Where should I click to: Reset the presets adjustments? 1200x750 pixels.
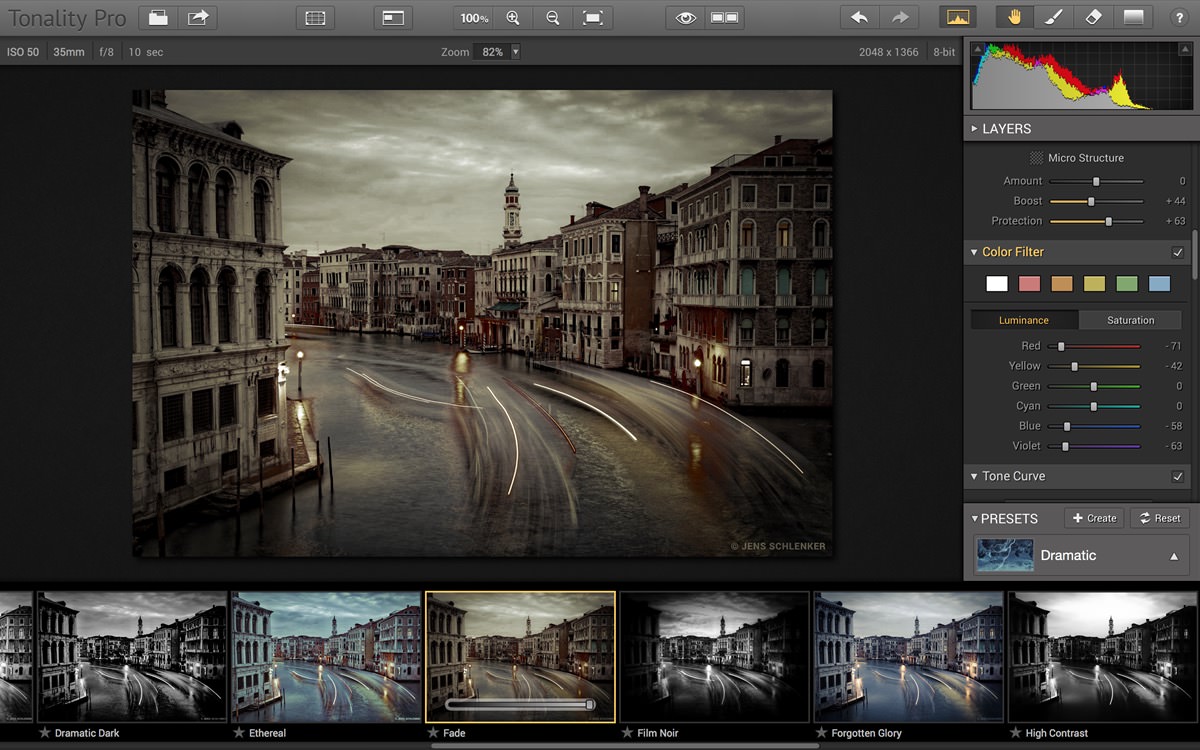pos(1160,518)
